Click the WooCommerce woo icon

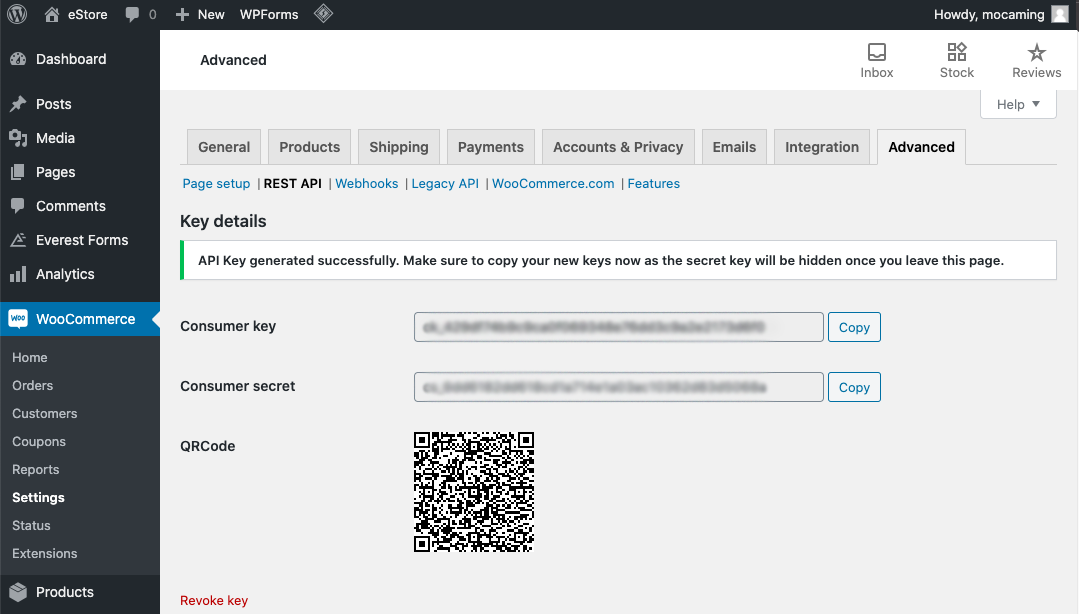[19, 319]
